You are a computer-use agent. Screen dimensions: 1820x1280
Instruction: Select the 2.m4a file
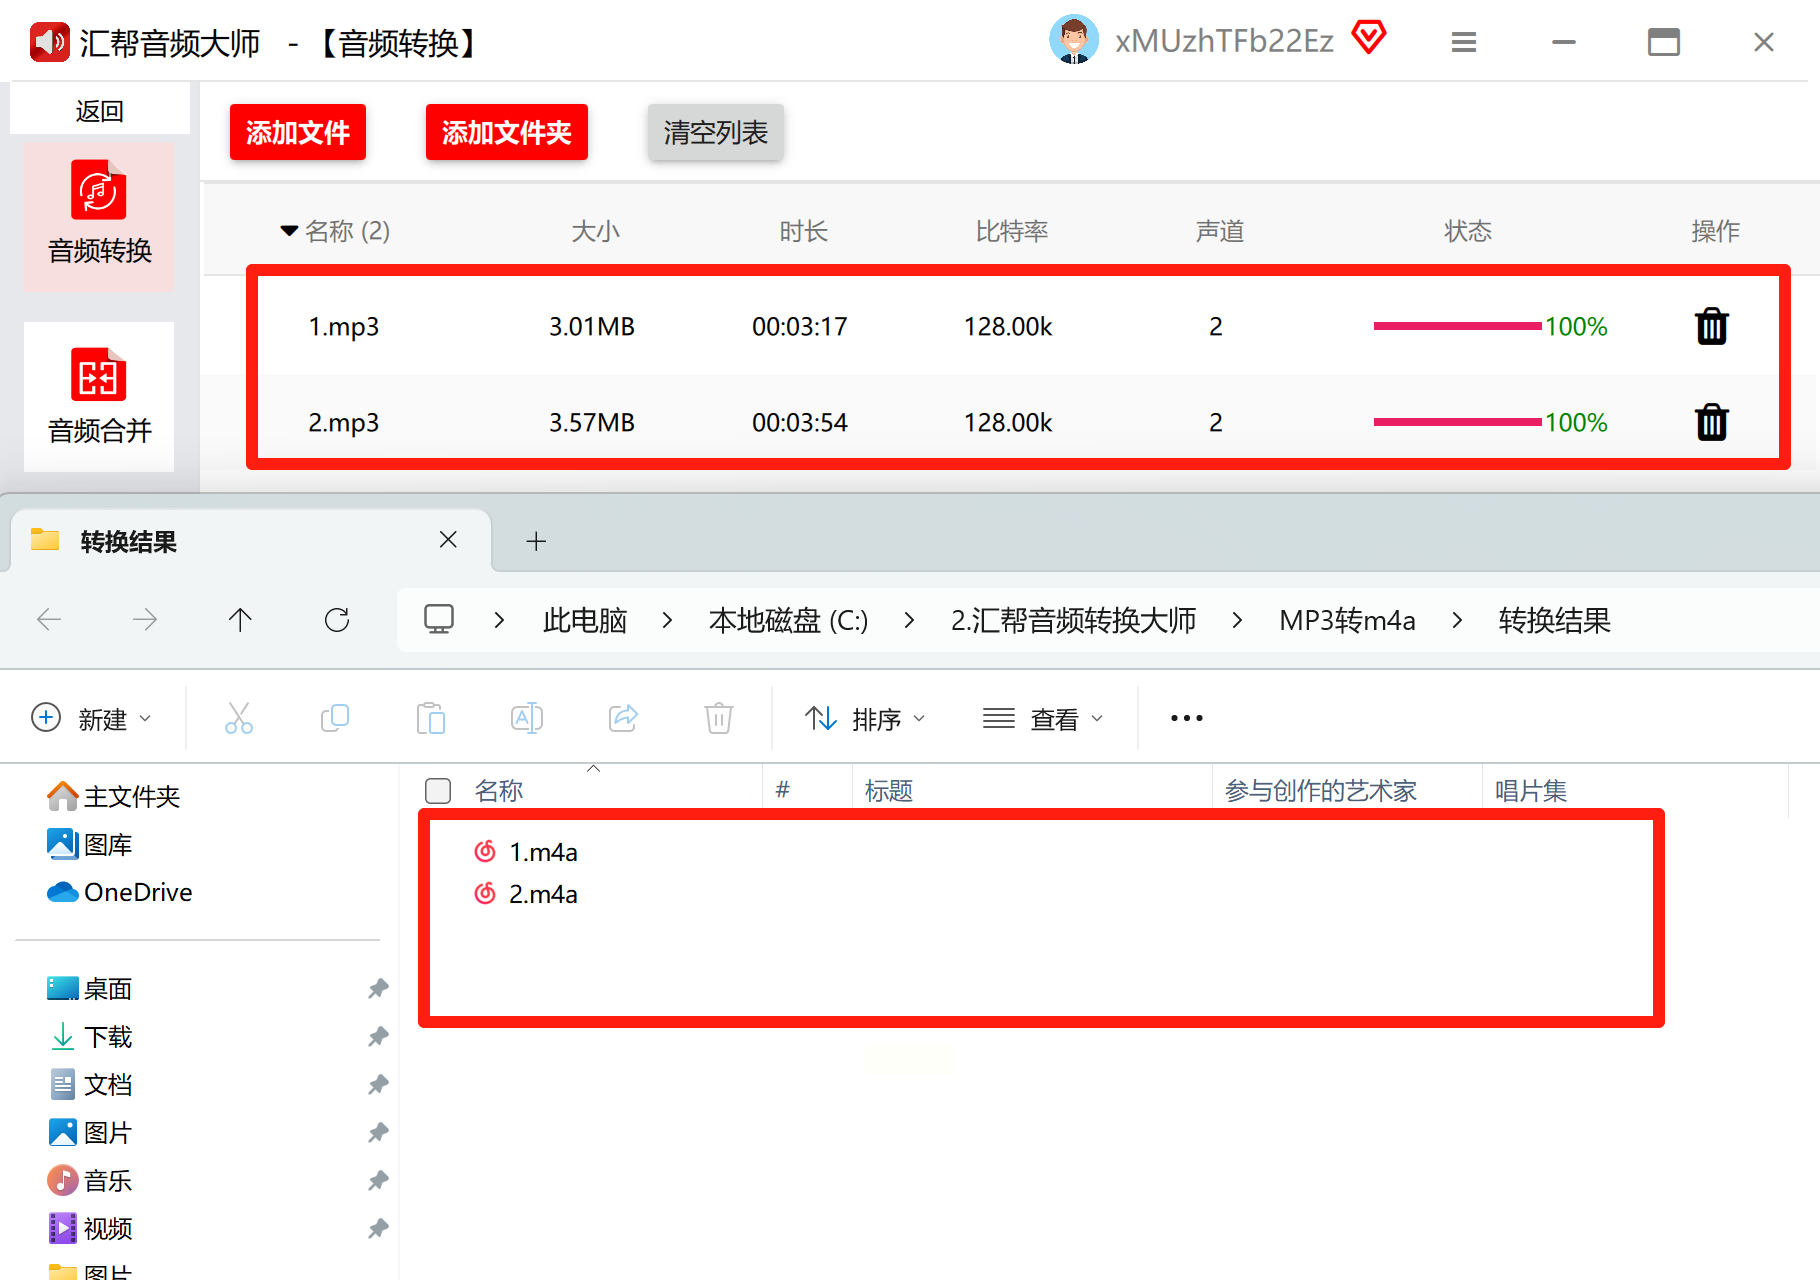pos(526,894)
